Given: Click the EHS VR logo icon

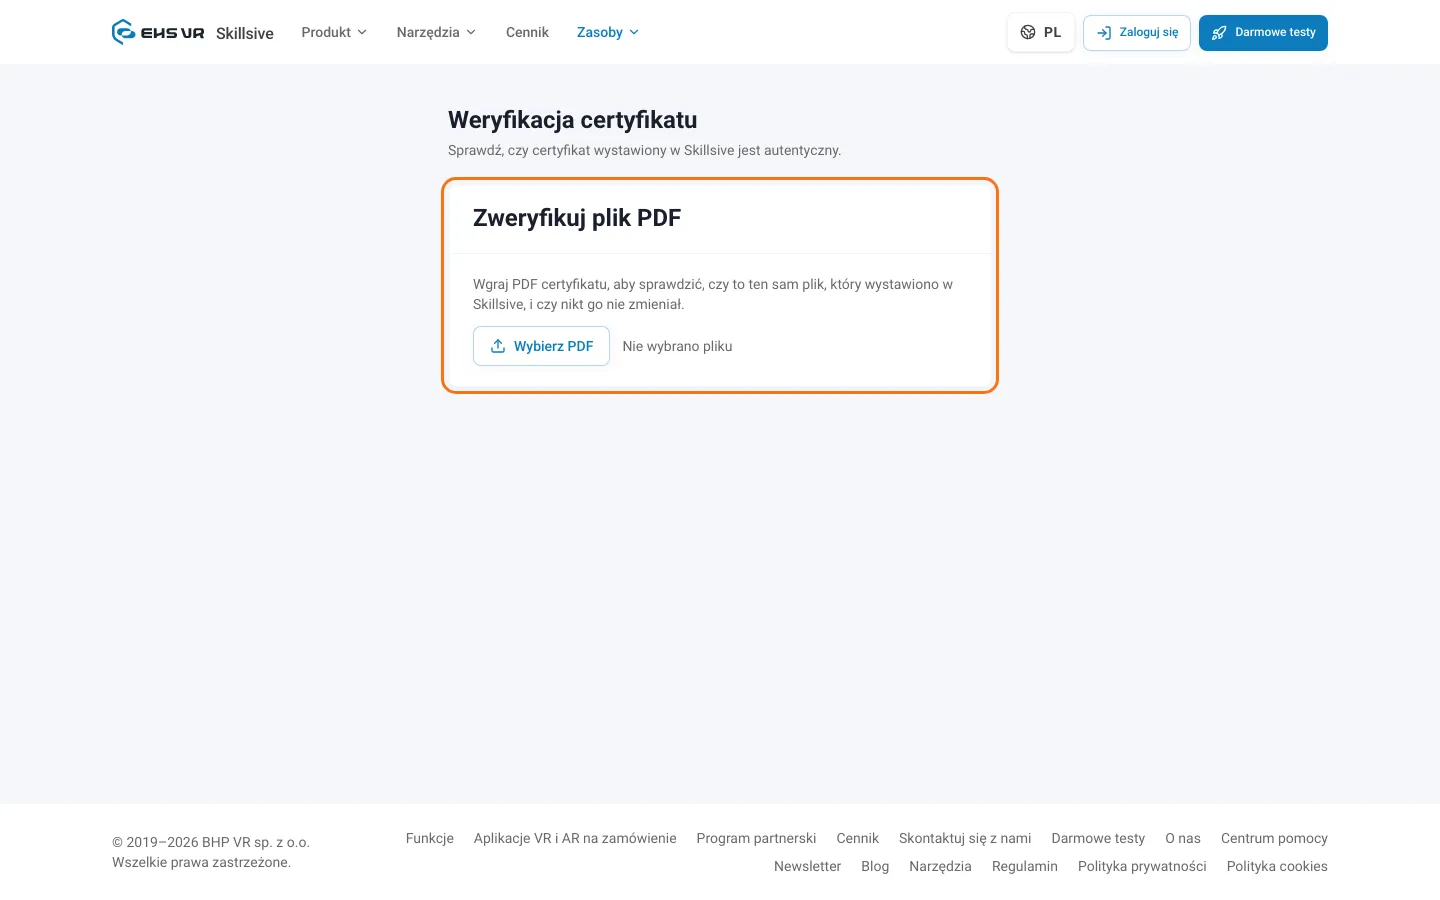Looking at the screenshot, I should pos(123,32).
